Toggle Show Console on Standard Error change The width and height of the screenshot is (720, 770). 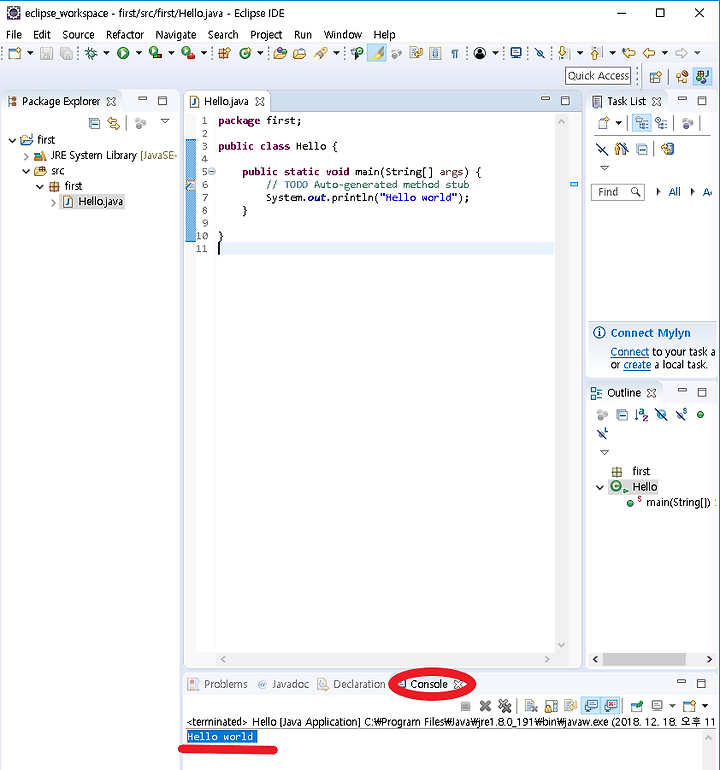(610, 706)
